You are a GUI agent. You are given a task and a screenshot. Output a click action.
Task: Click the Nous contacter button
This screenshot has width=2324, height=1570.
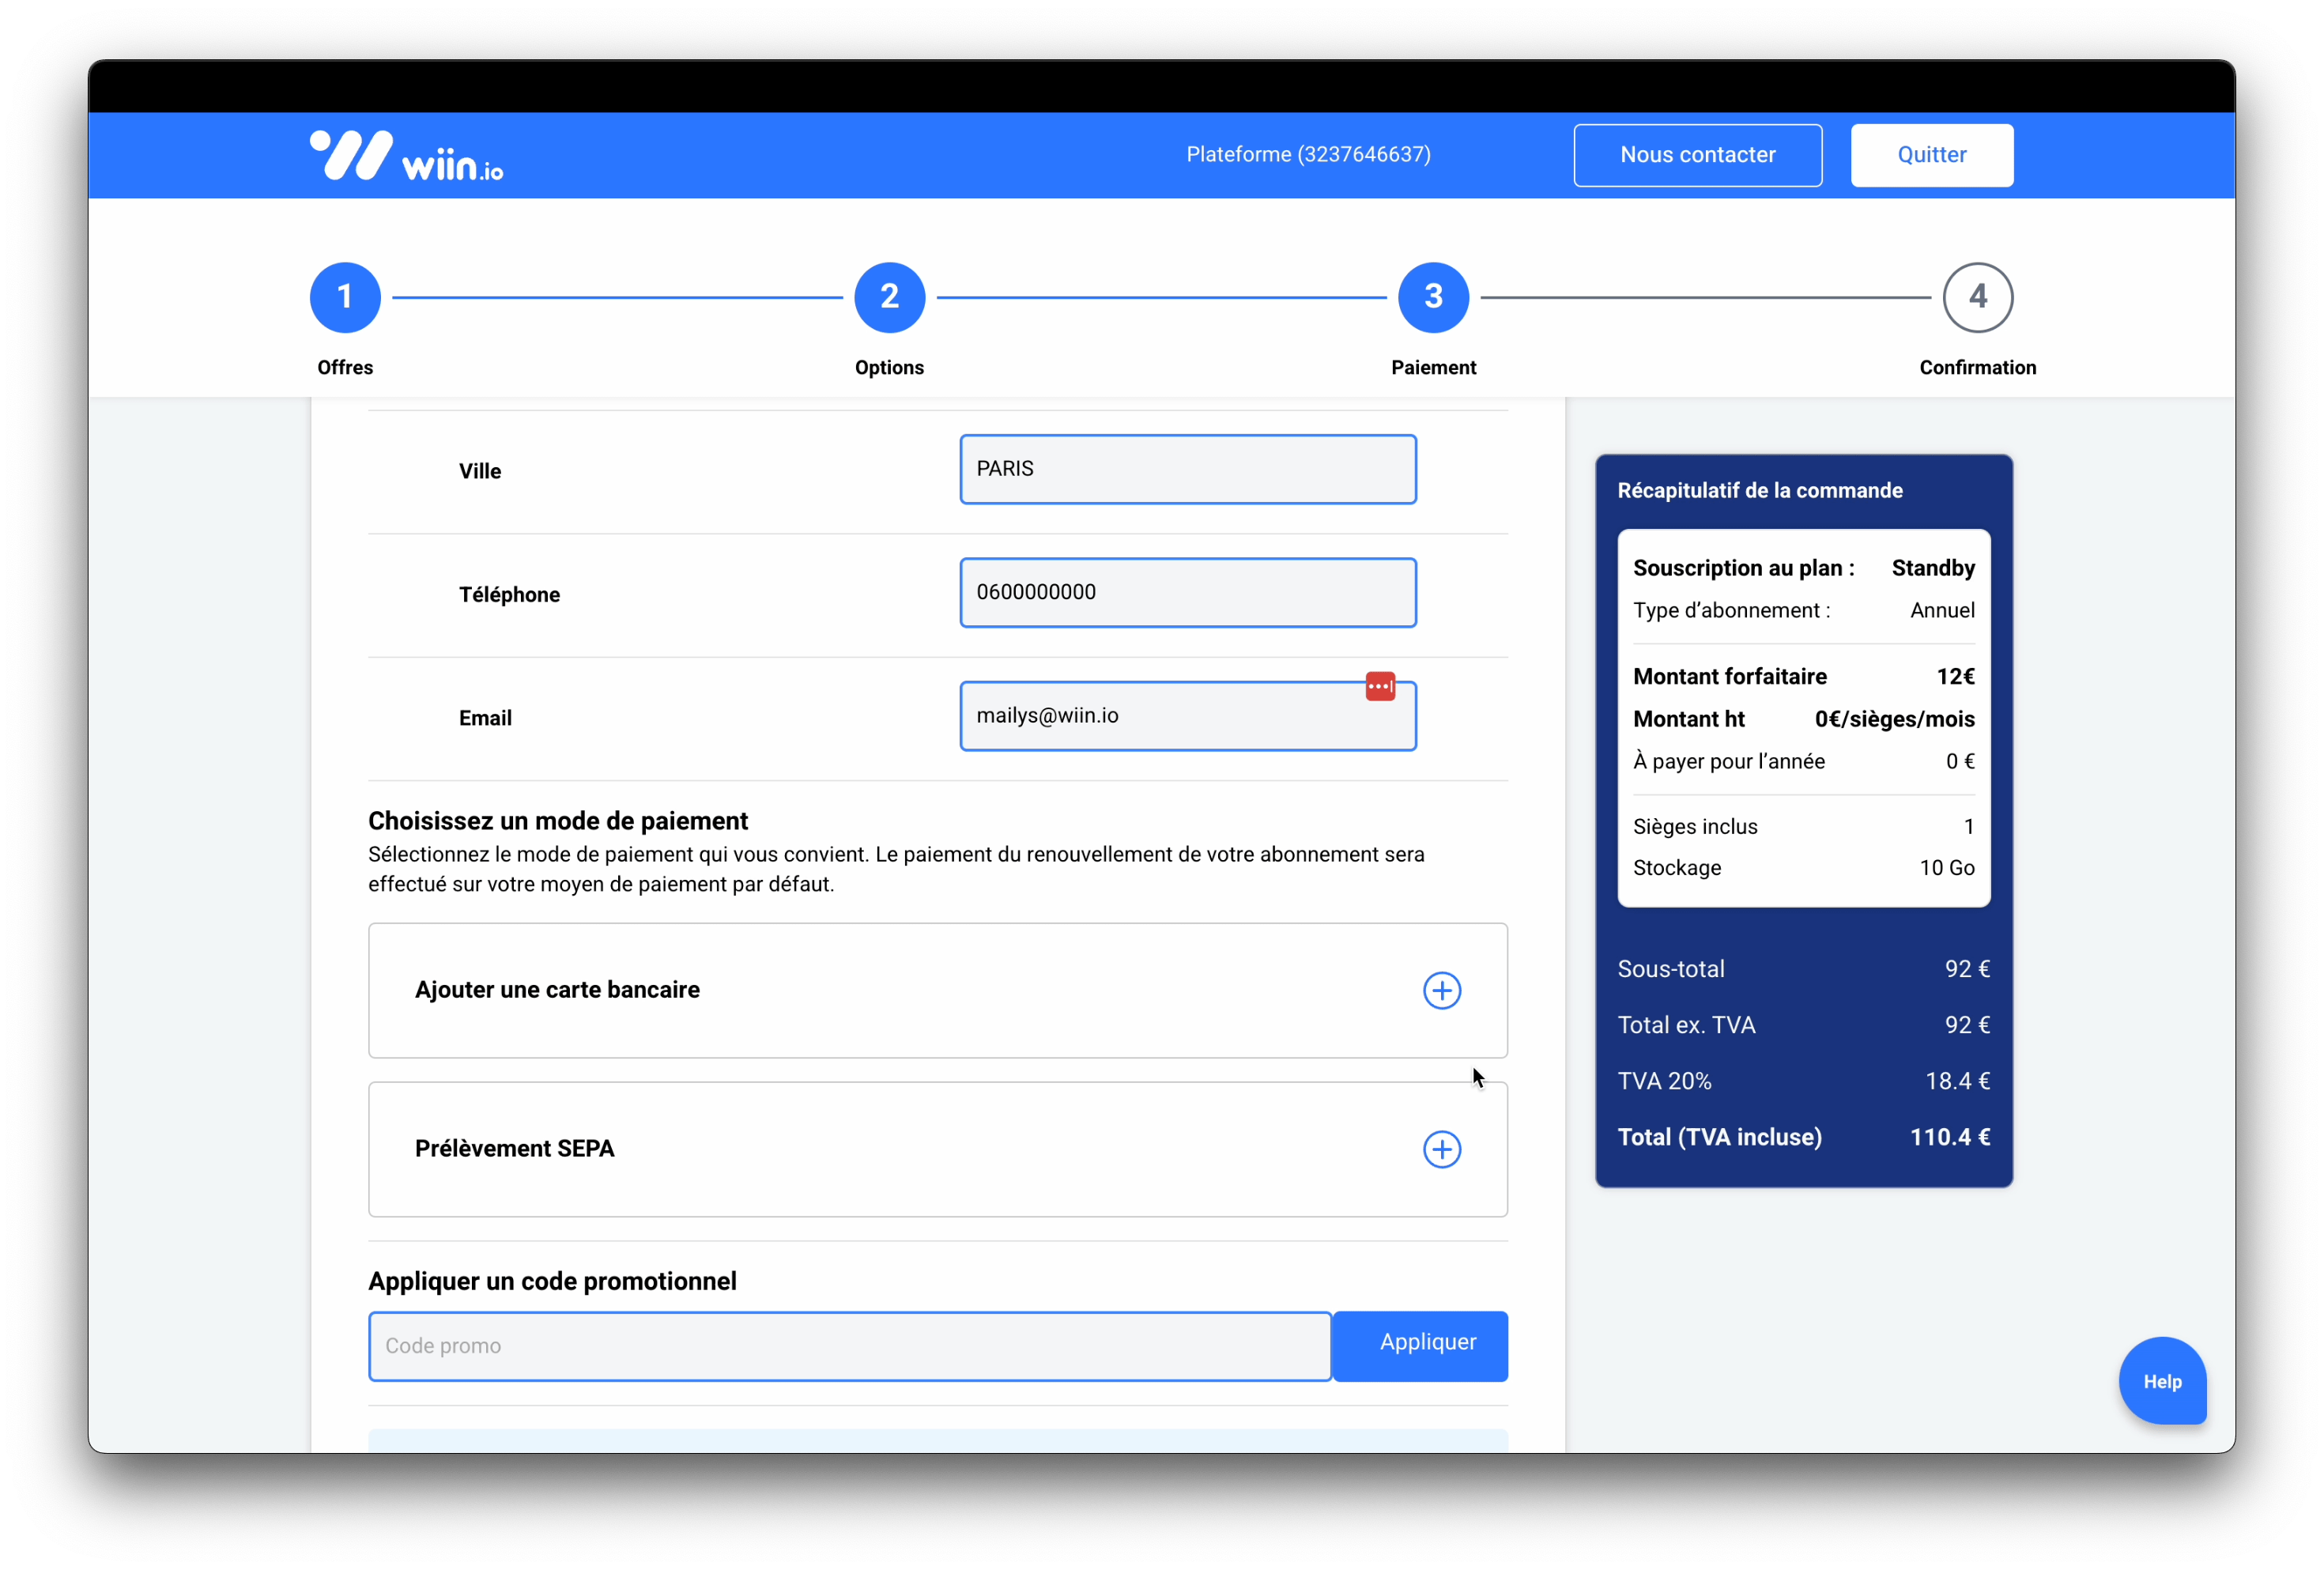1697,155
